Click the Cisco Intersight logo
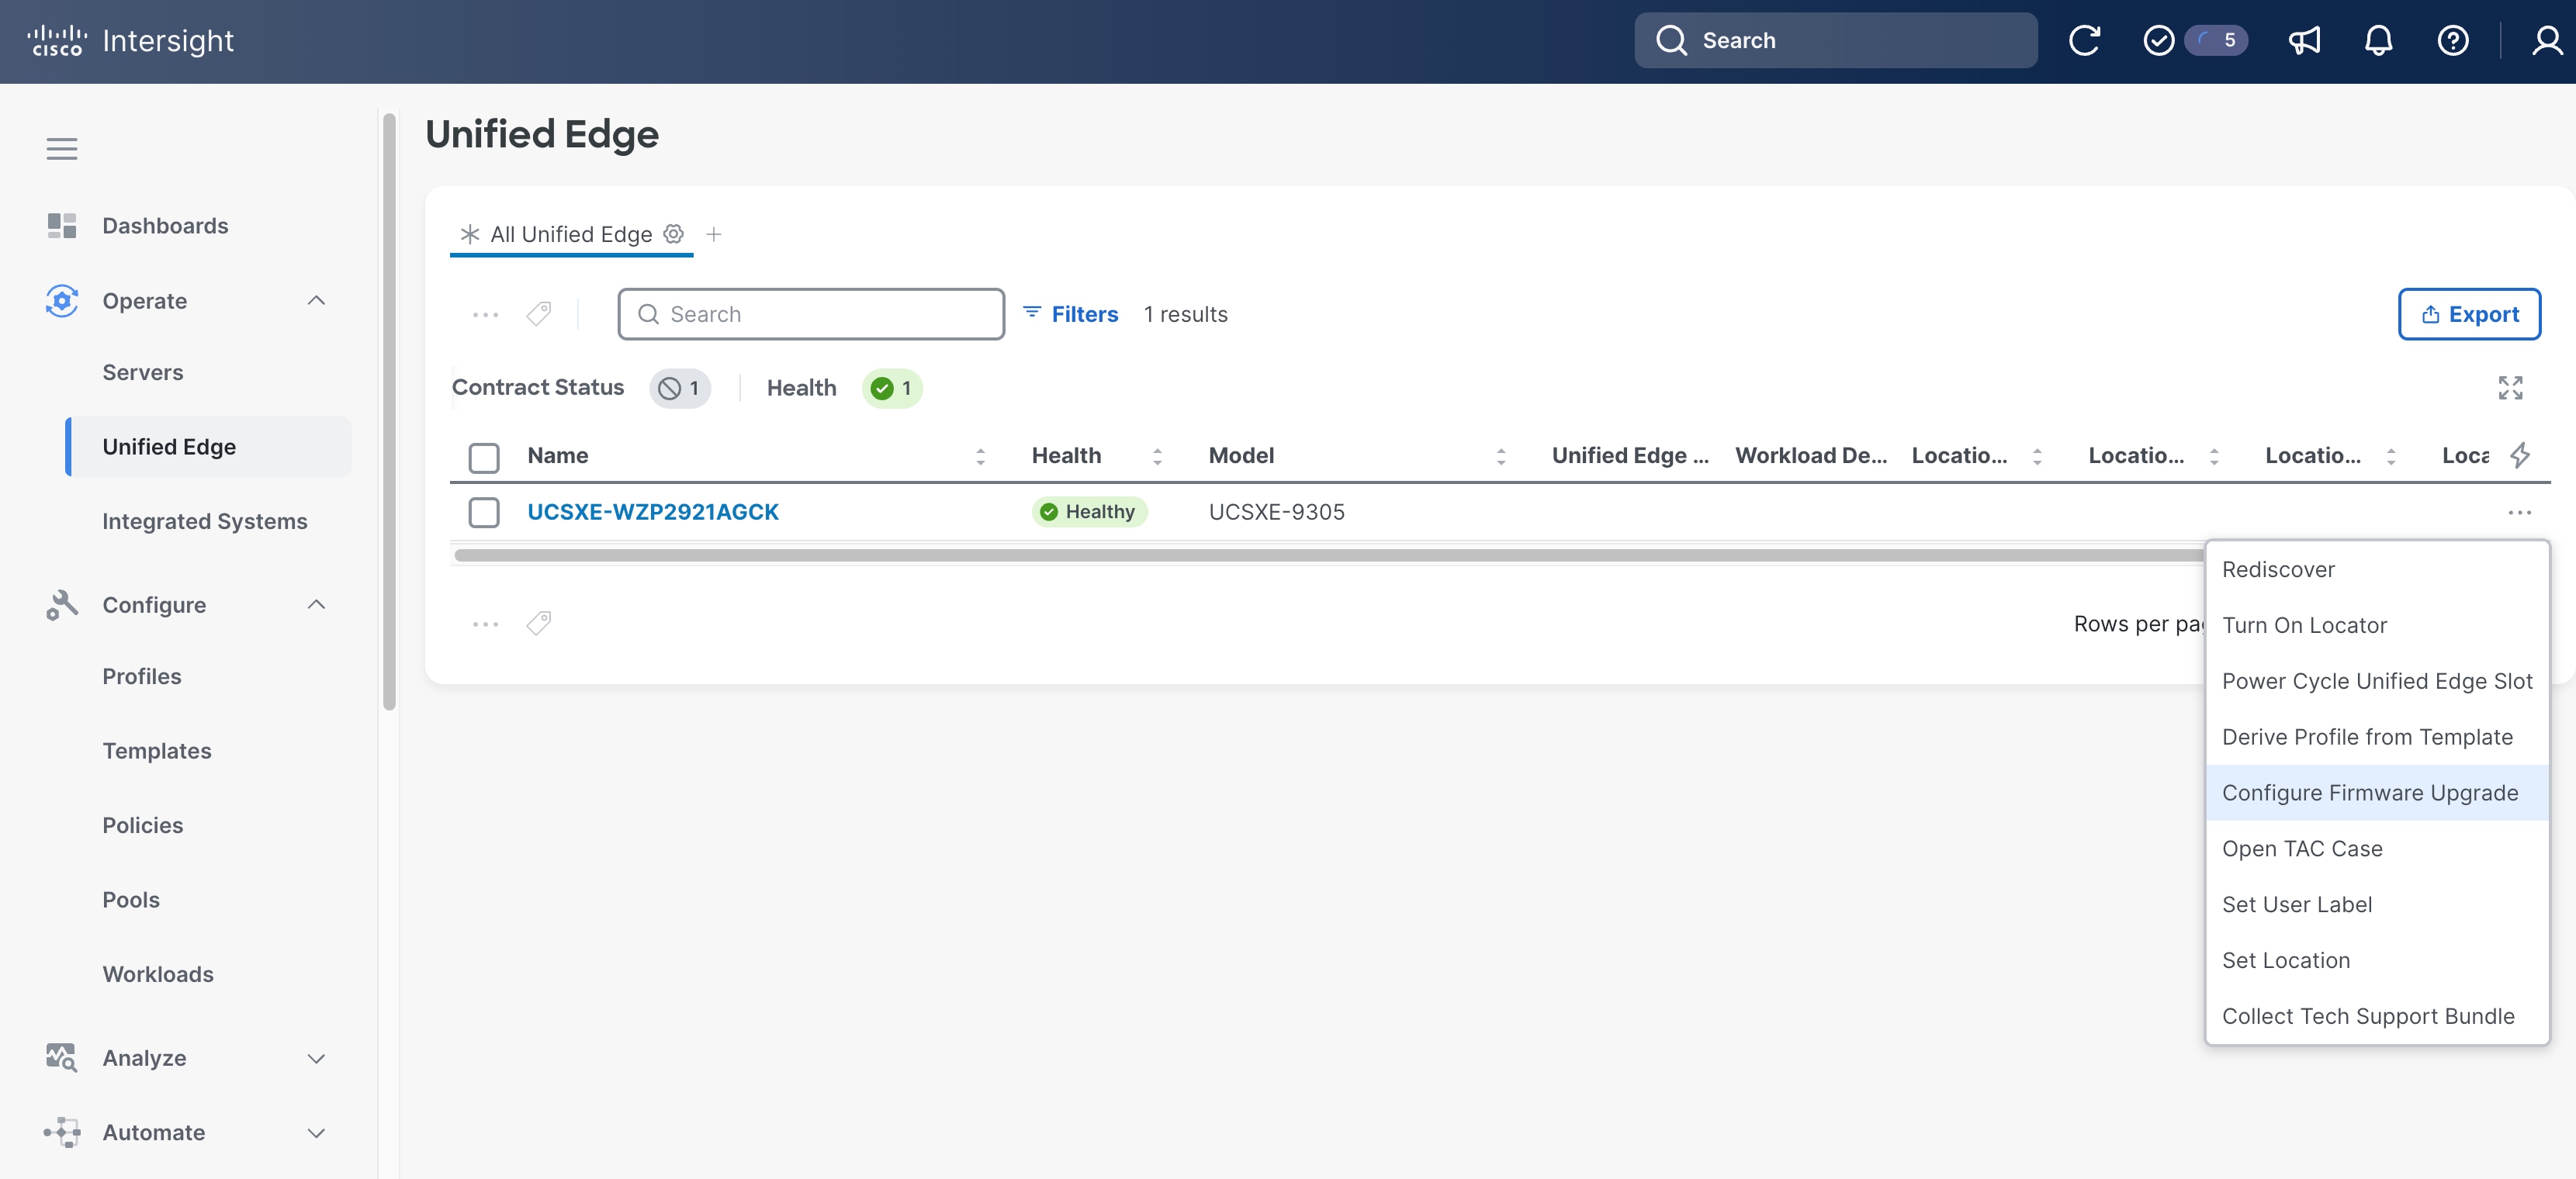This screenshot has width=2576, height=1179. 131,41
